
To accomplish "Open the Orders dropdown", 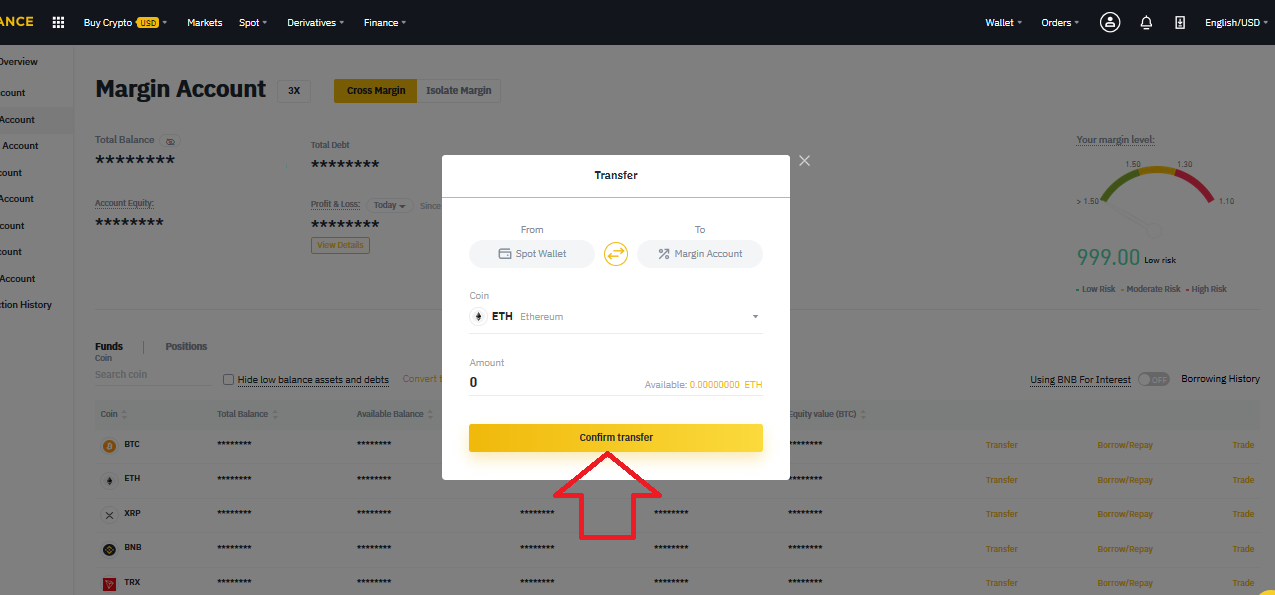I will 1060,22.
